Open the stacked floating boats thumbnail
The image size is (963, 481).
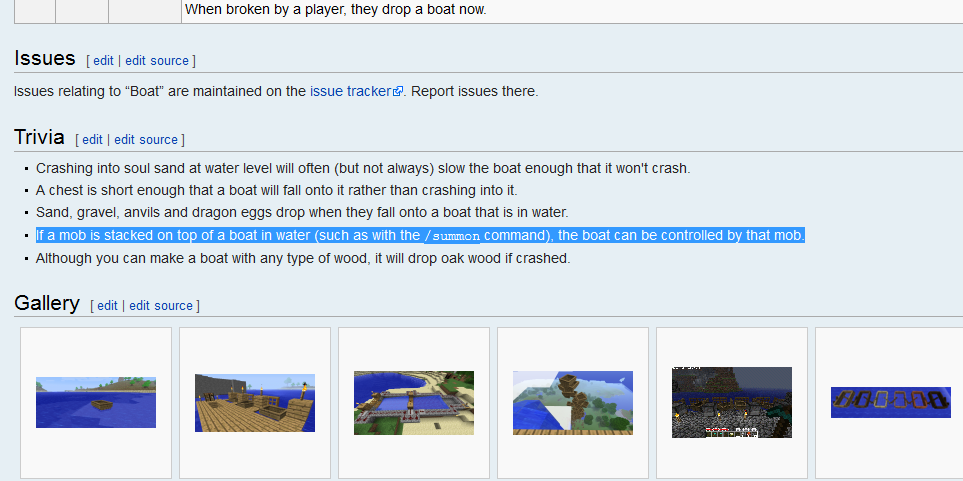point(573,403)
